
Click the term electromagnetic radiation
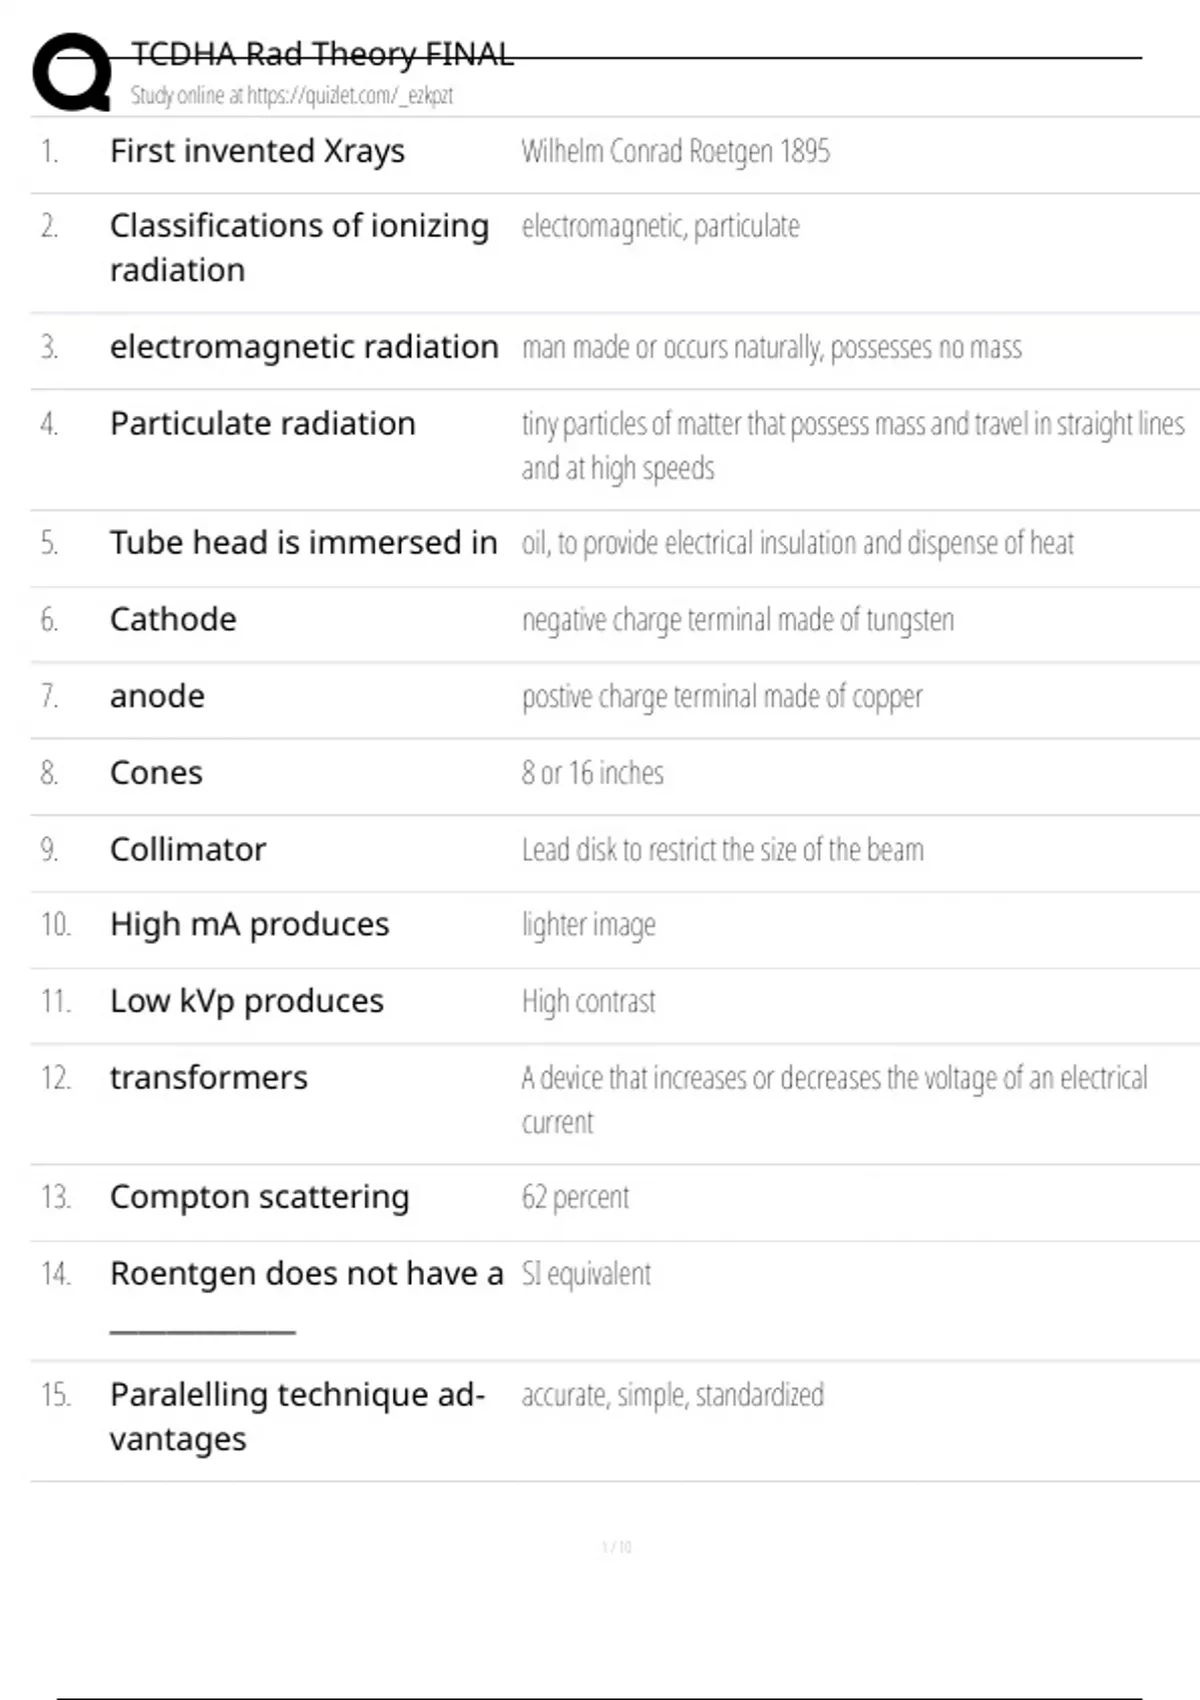click(303, 347)
